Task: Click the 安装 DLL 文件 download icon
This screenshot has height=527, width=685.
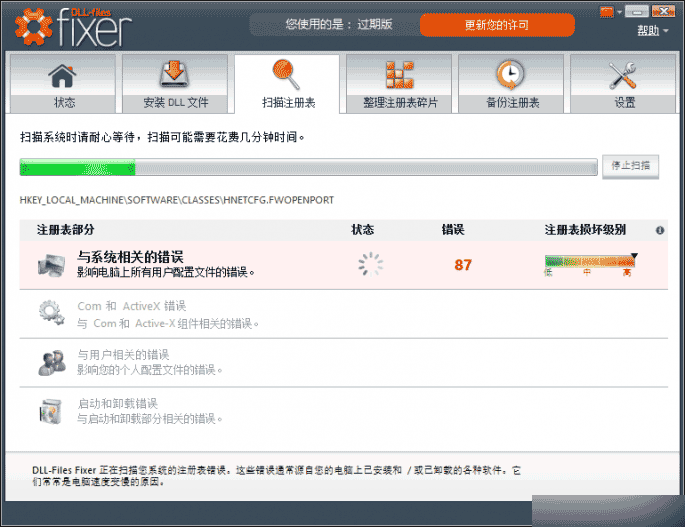Action: [175, 76]
